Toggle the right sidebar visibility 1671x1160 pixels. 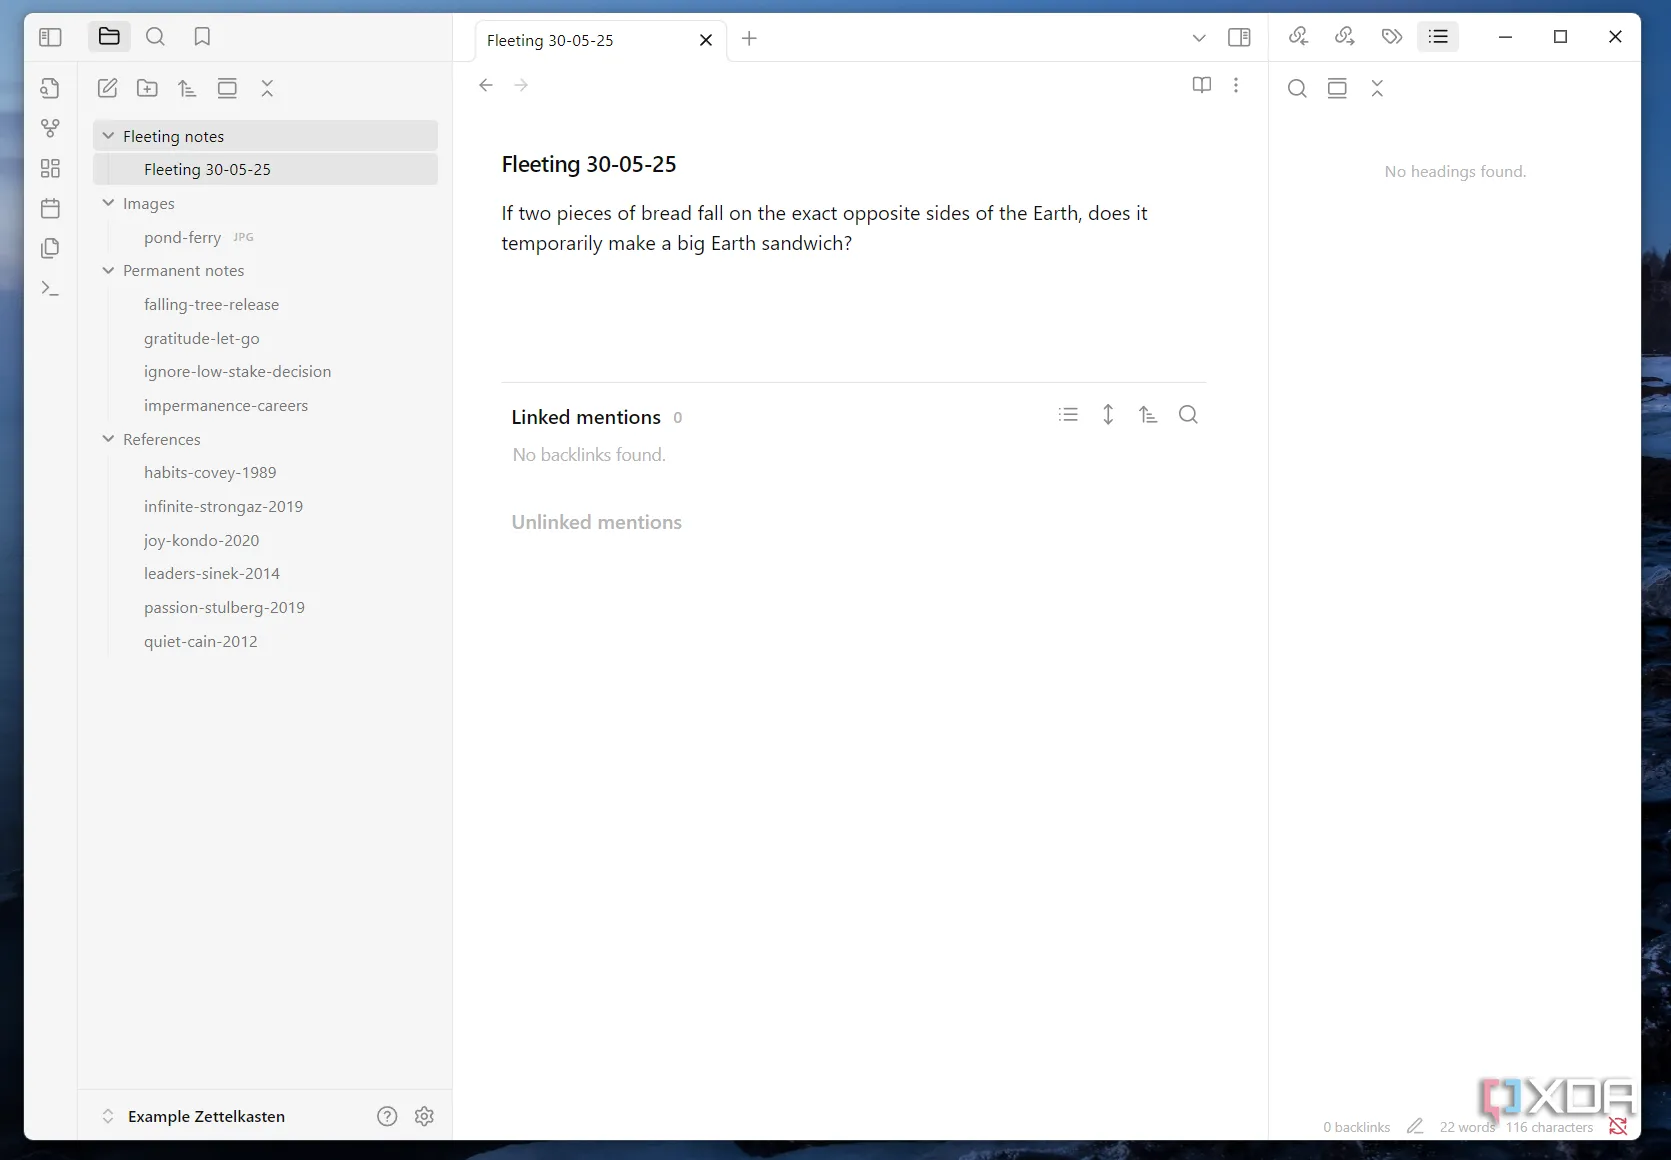point(1239,38)
